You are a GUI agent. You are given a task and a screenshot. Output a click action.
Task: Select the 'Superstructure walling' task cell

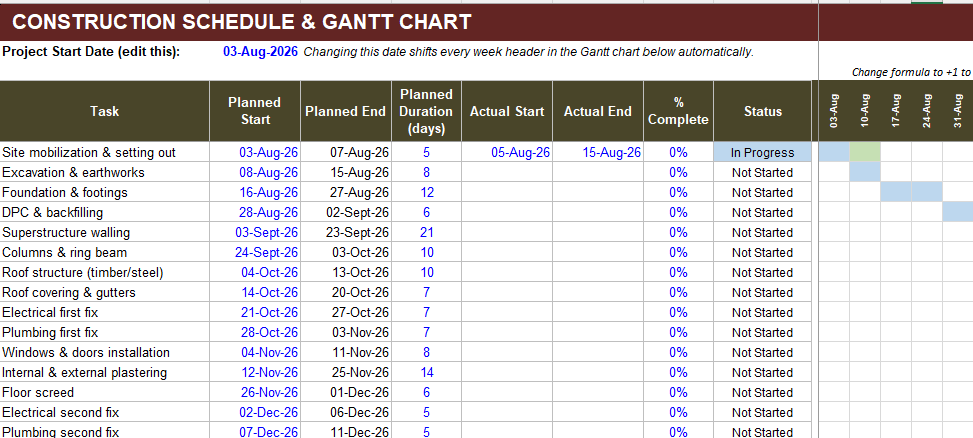pos(105,233)
